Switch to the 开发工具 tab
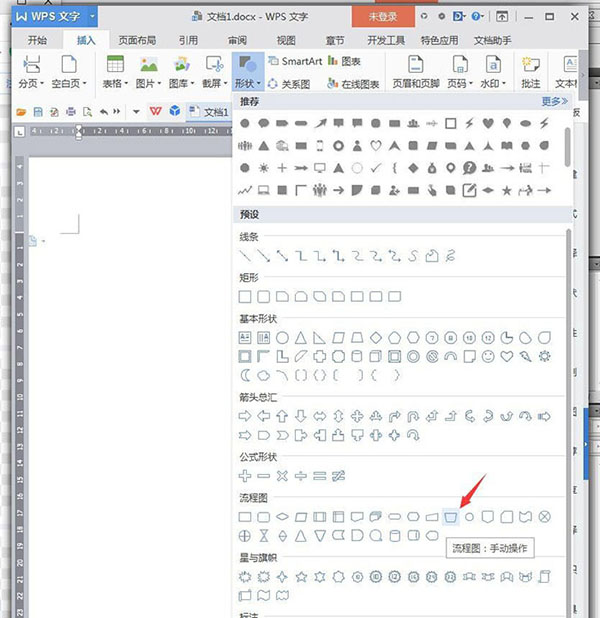This screenshot has width=600, height=618. pyautogui.click(x=386, y=40)
